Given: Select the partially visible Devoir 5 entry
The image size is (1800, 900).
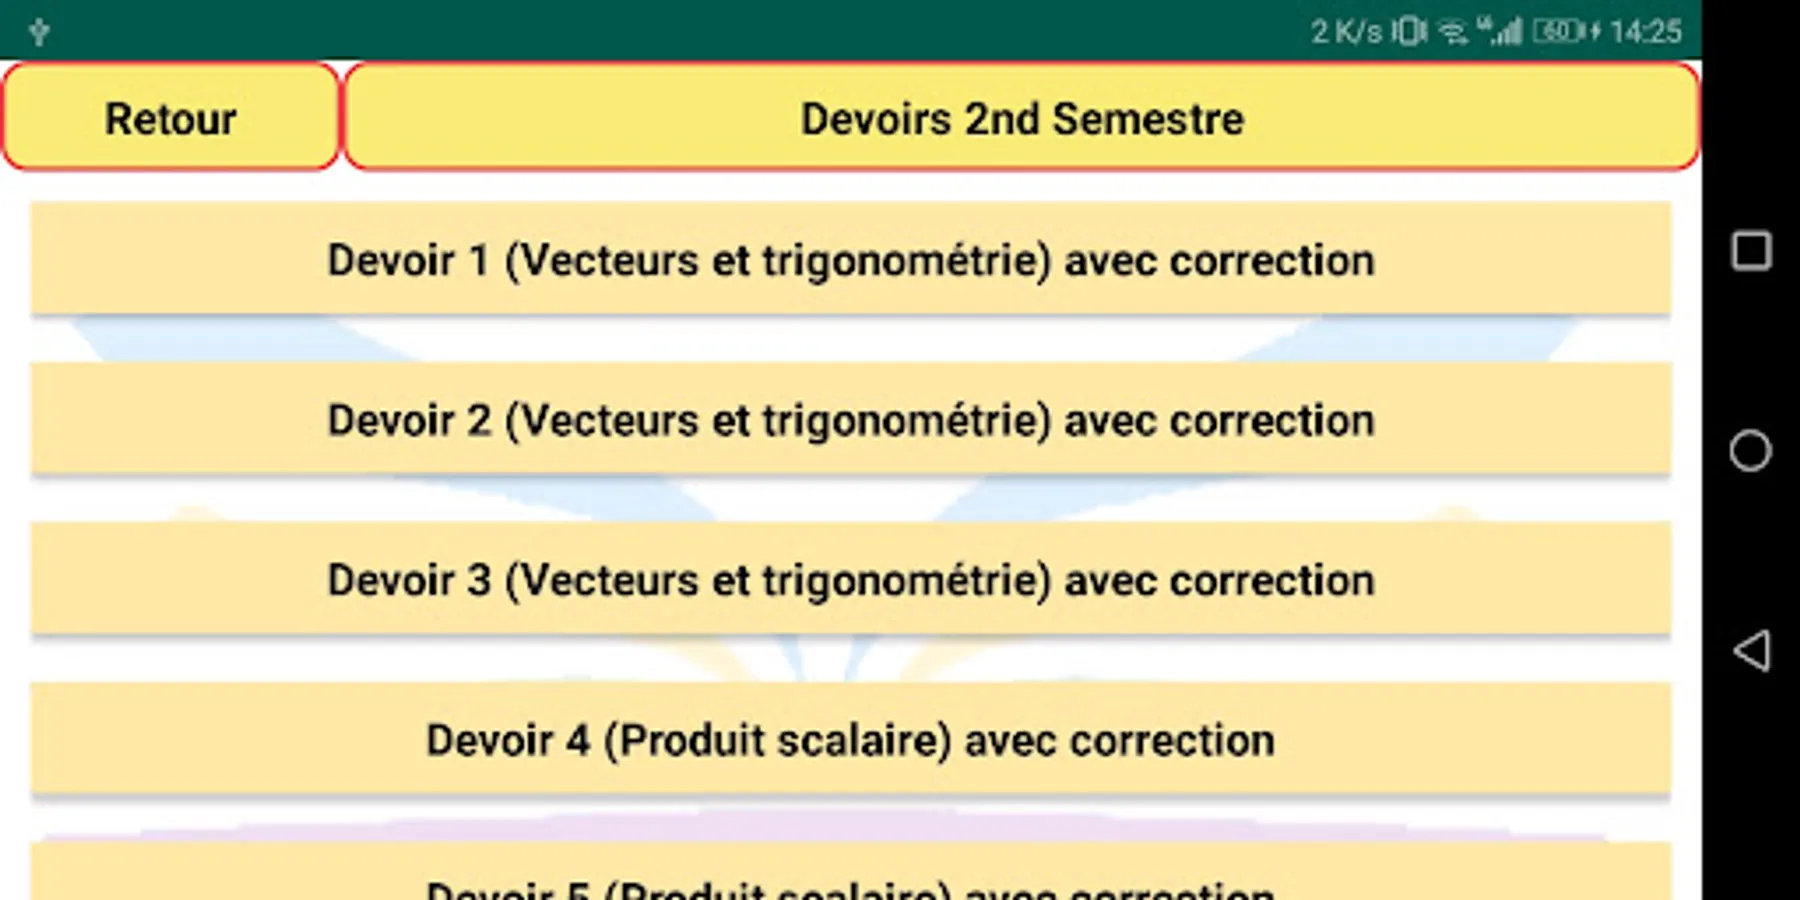Looking at the screenshot, I should point(850,878).
